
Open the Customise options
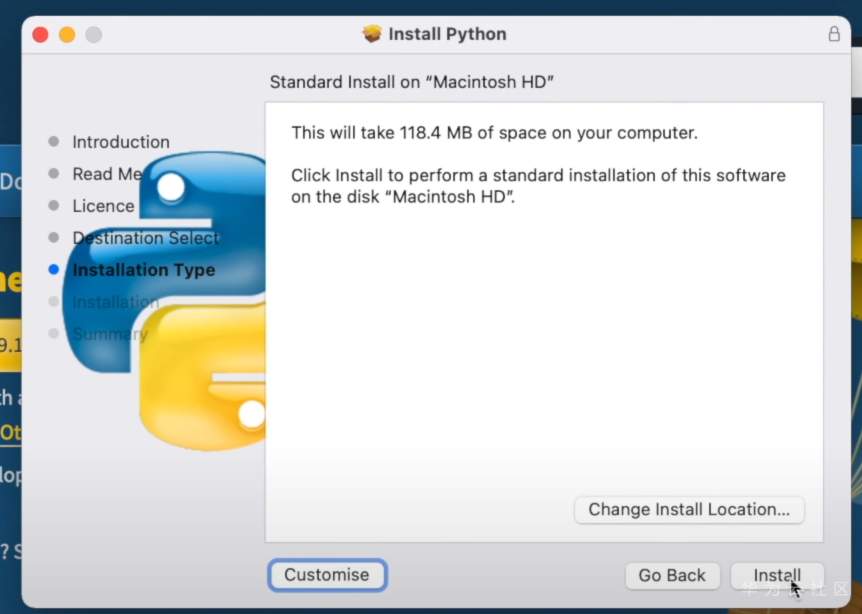(327, 575)
